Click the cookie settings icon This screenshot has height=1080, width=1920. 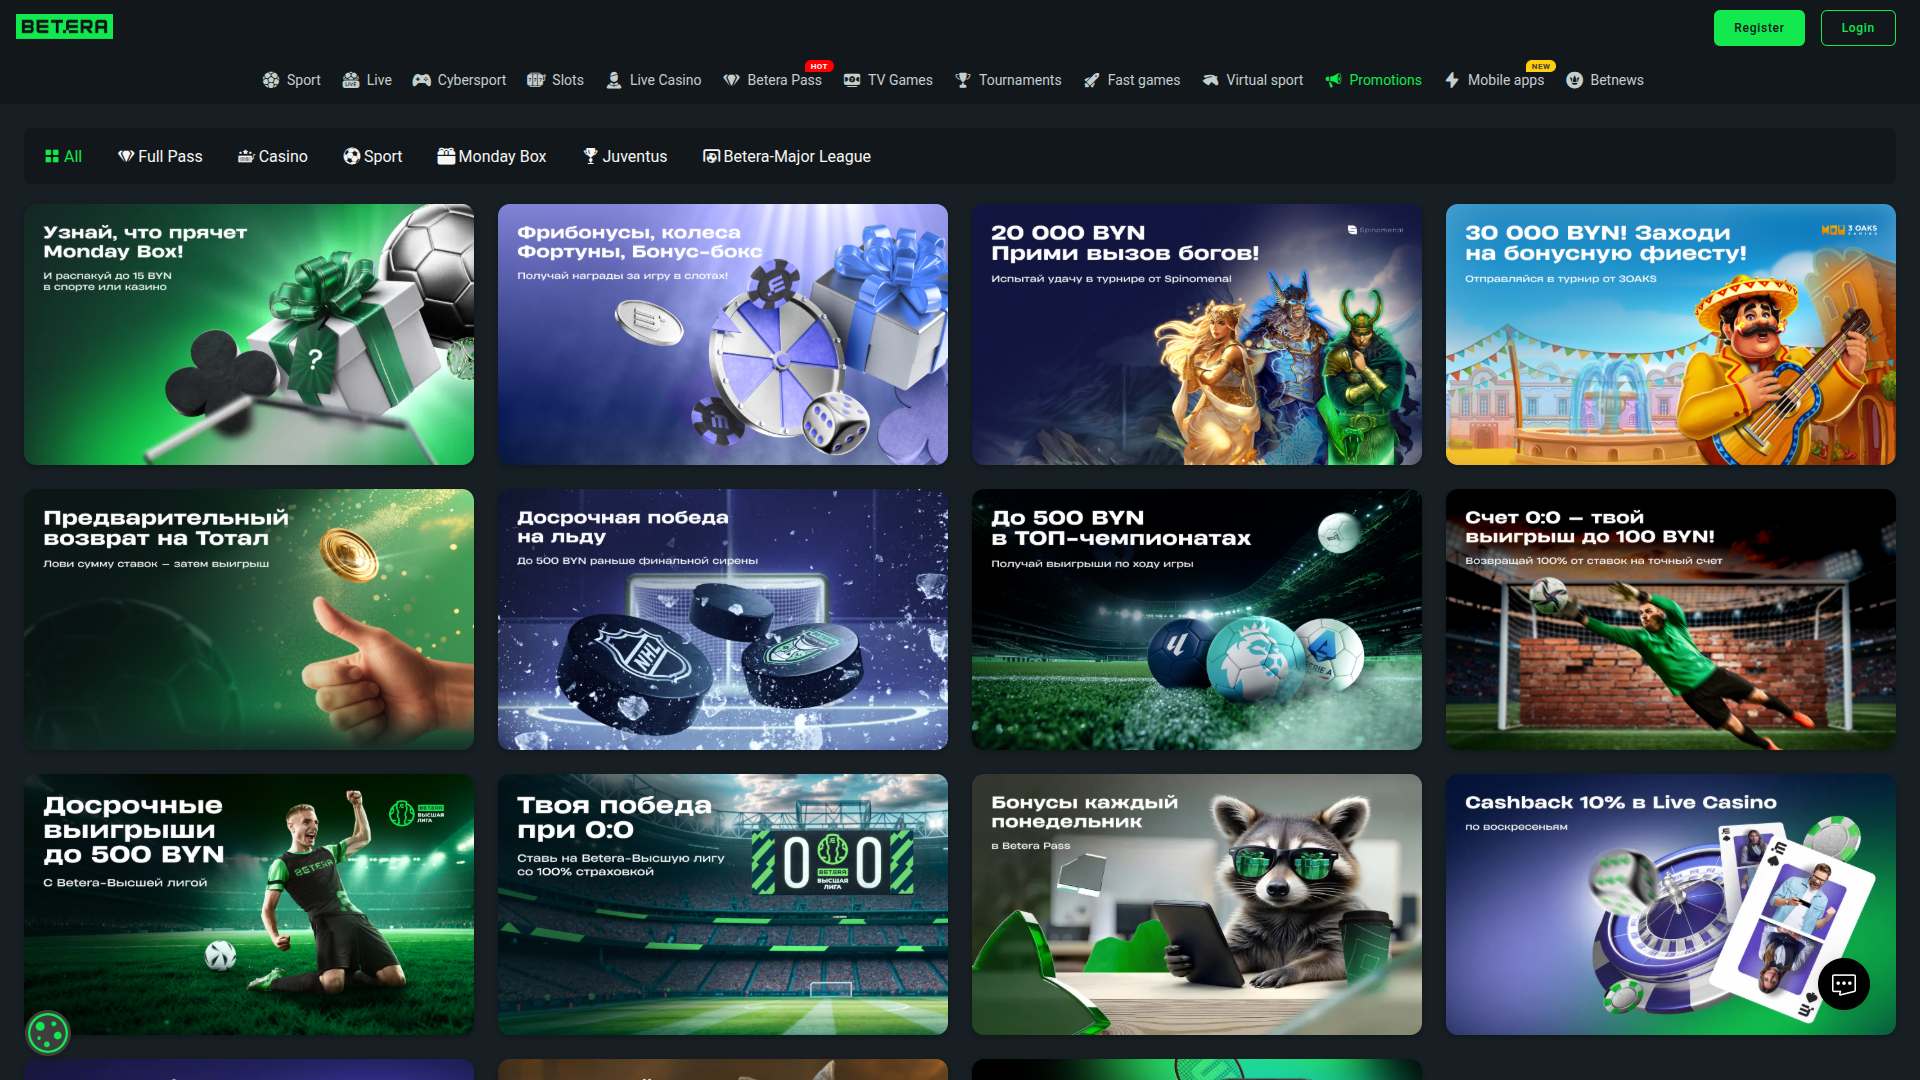(47, 1033)
